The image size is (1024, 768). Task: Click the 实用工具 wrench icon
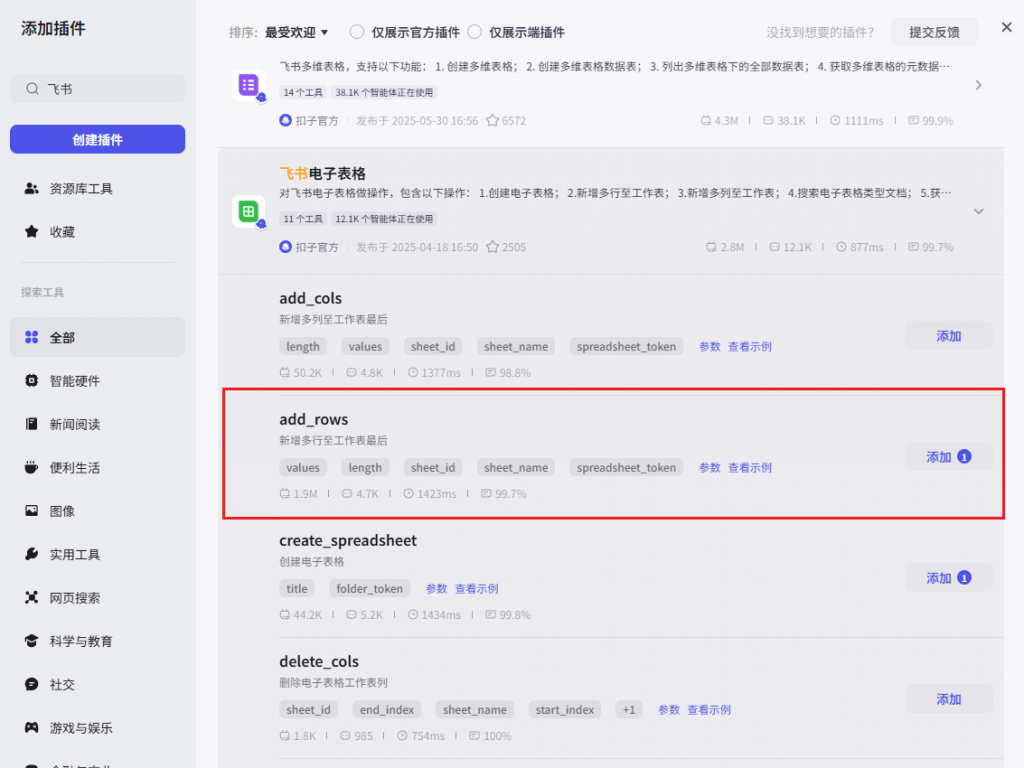point(31,554)
